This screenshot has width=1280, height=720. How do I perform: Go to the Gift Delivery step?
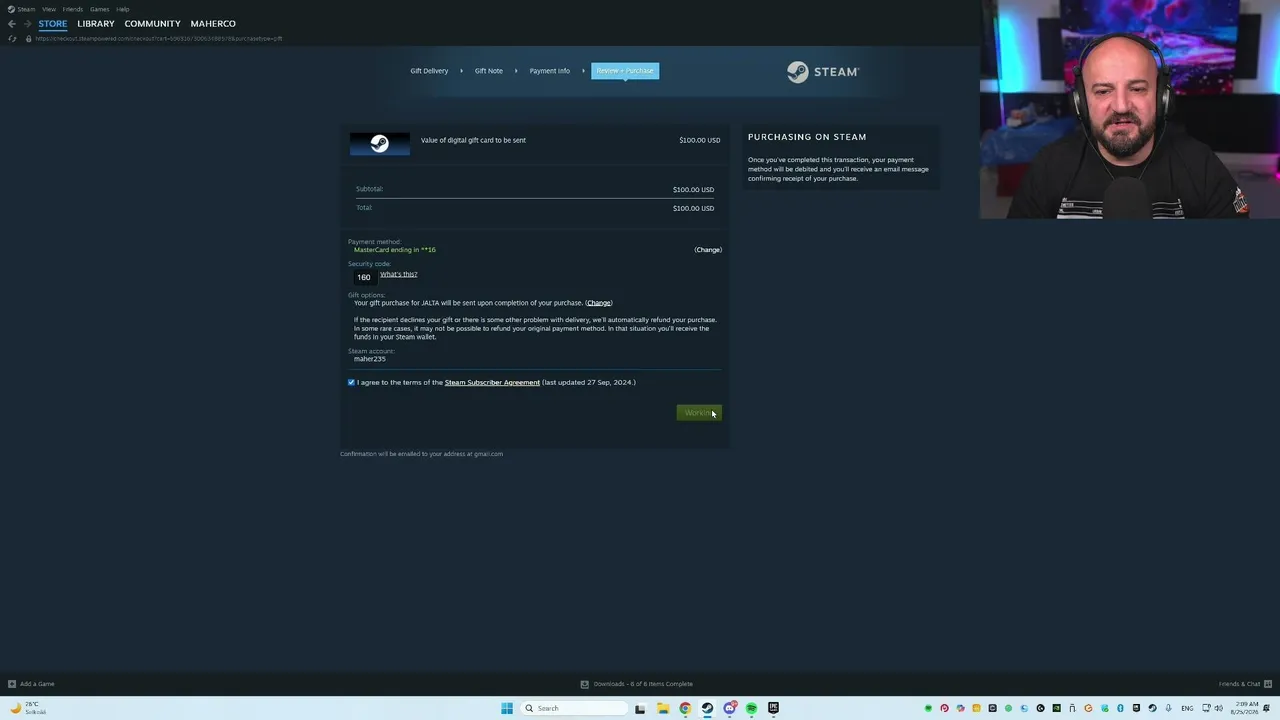(429, 71)
